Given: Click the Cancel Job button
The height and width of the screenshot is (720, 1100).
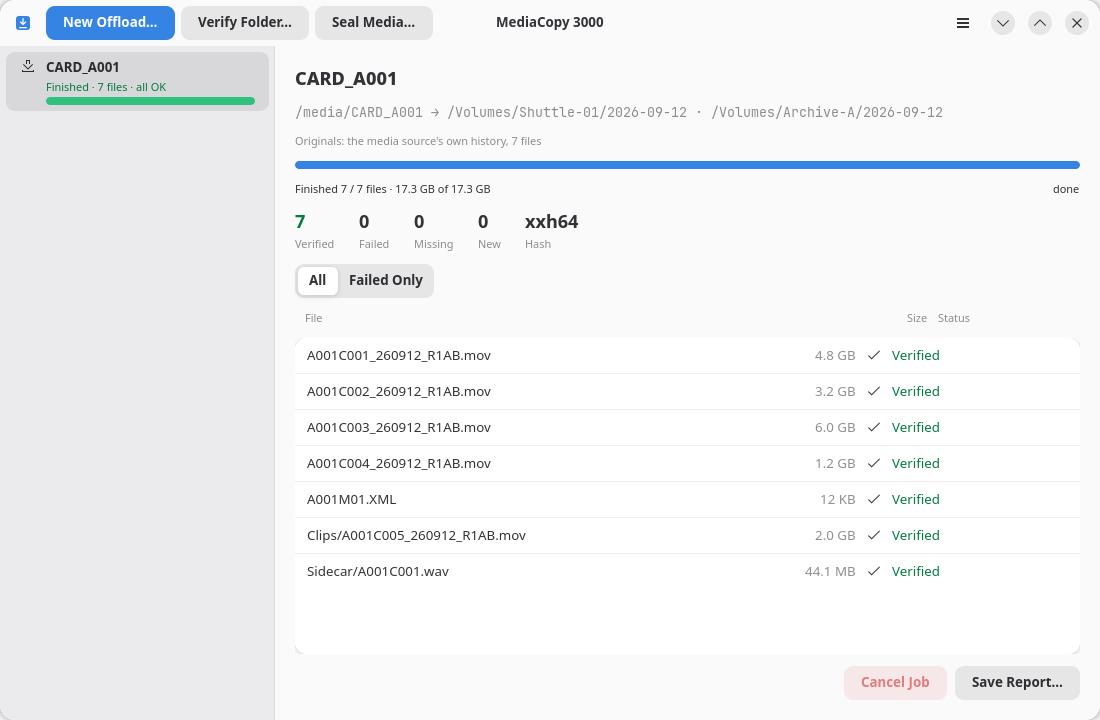Looking at the screenshot, I should [895, 682].
